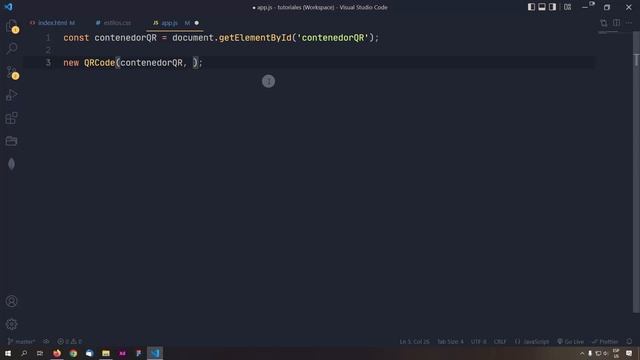Open the Explorer view in activity bar
The height and width of the screenshot is (360, 640).
[x=12, y=26]
